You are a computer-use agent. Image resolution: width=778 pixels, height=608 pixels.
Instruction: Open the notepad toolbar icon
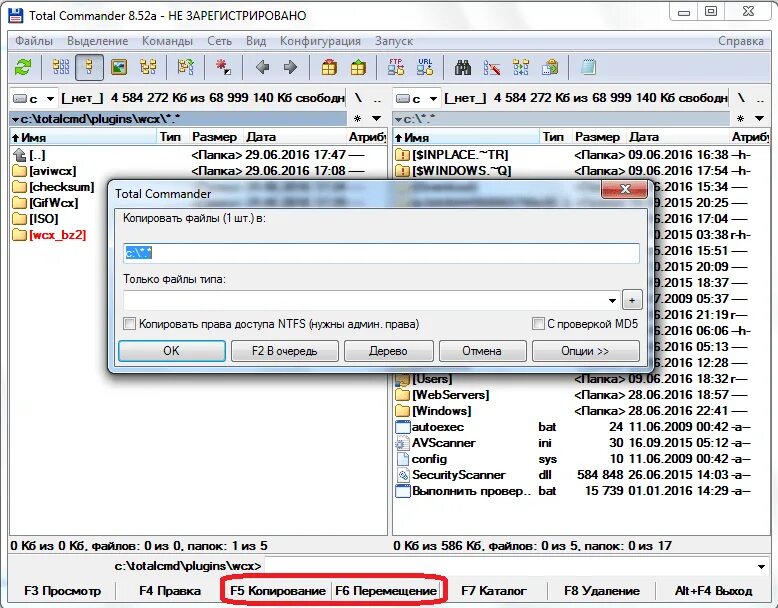tap(588, 67)
